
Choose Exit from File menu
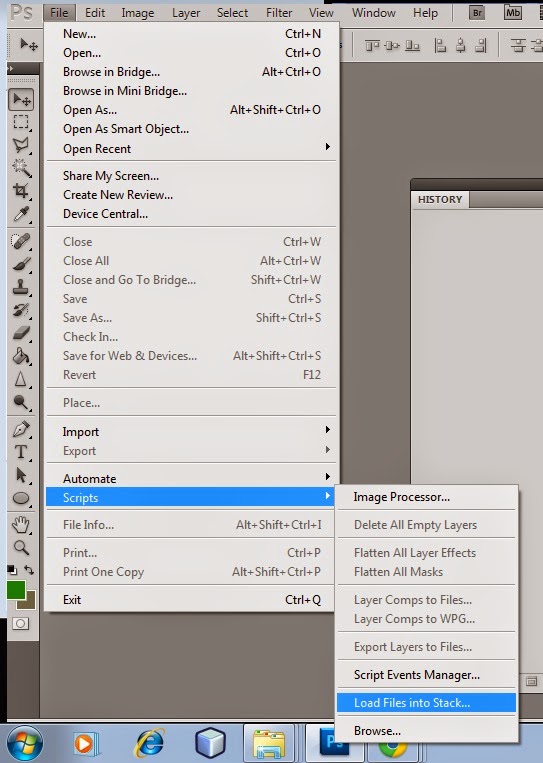click(x=191, y=600)
